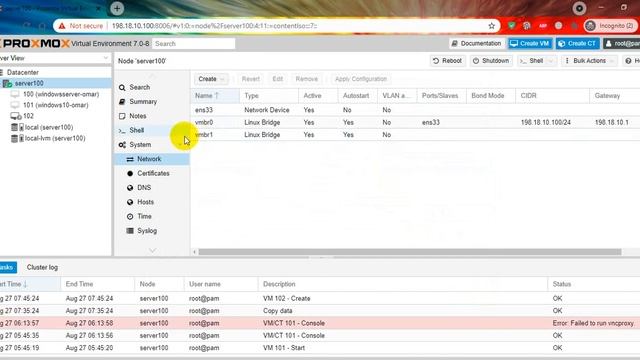Open the Time settings item
Screen dimensions: 640x360
click(x=144, y=216)
